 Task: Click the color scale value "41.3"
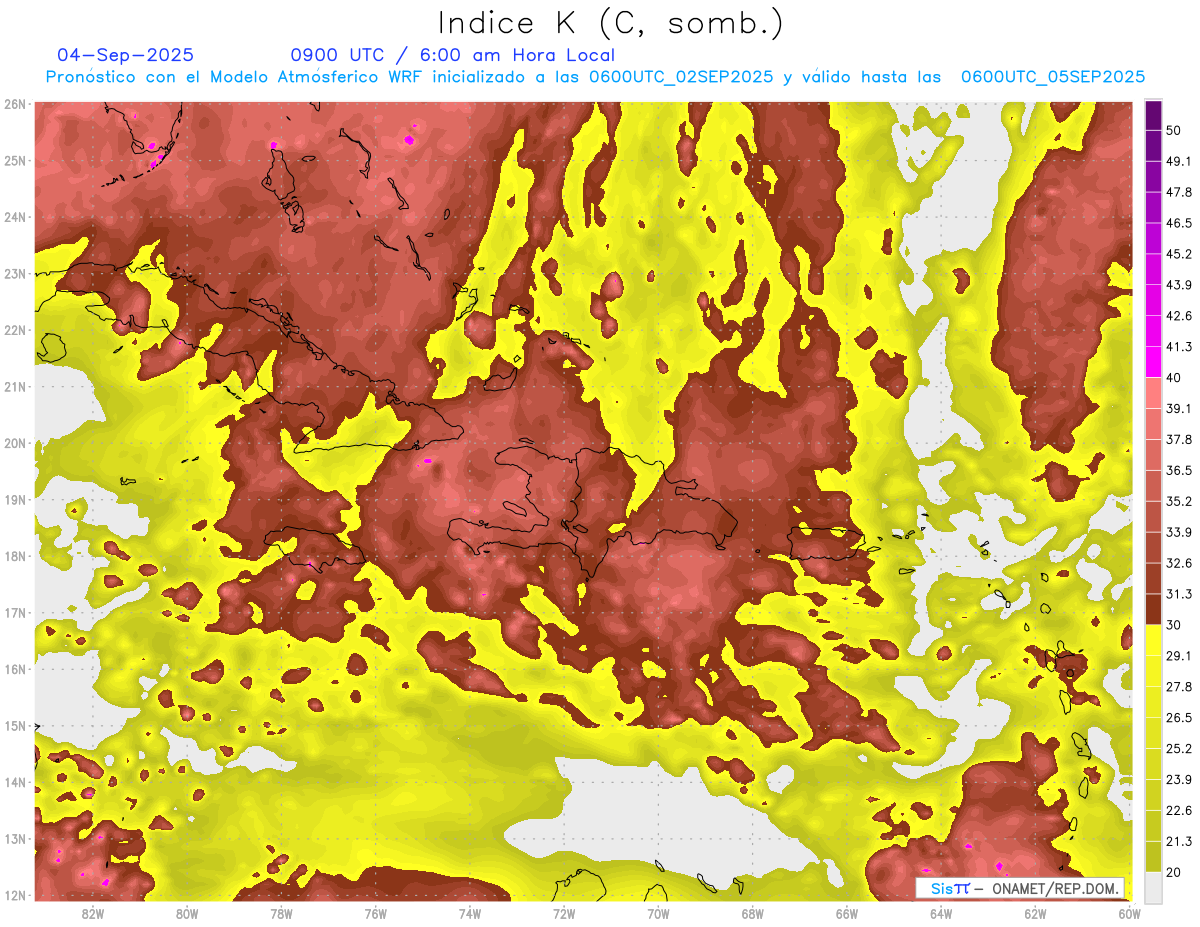tap(1179, 347)
